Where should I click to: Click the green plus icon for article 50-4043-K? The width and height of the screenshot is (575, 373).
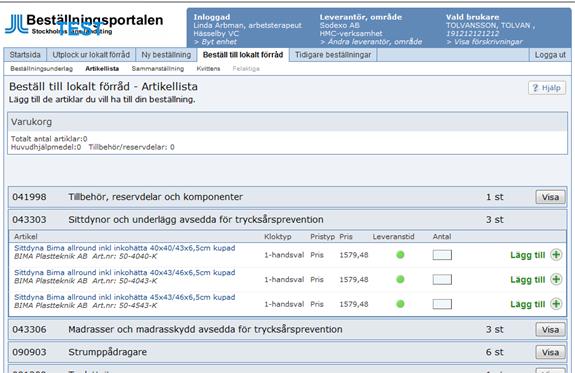(x=556, y=279)
